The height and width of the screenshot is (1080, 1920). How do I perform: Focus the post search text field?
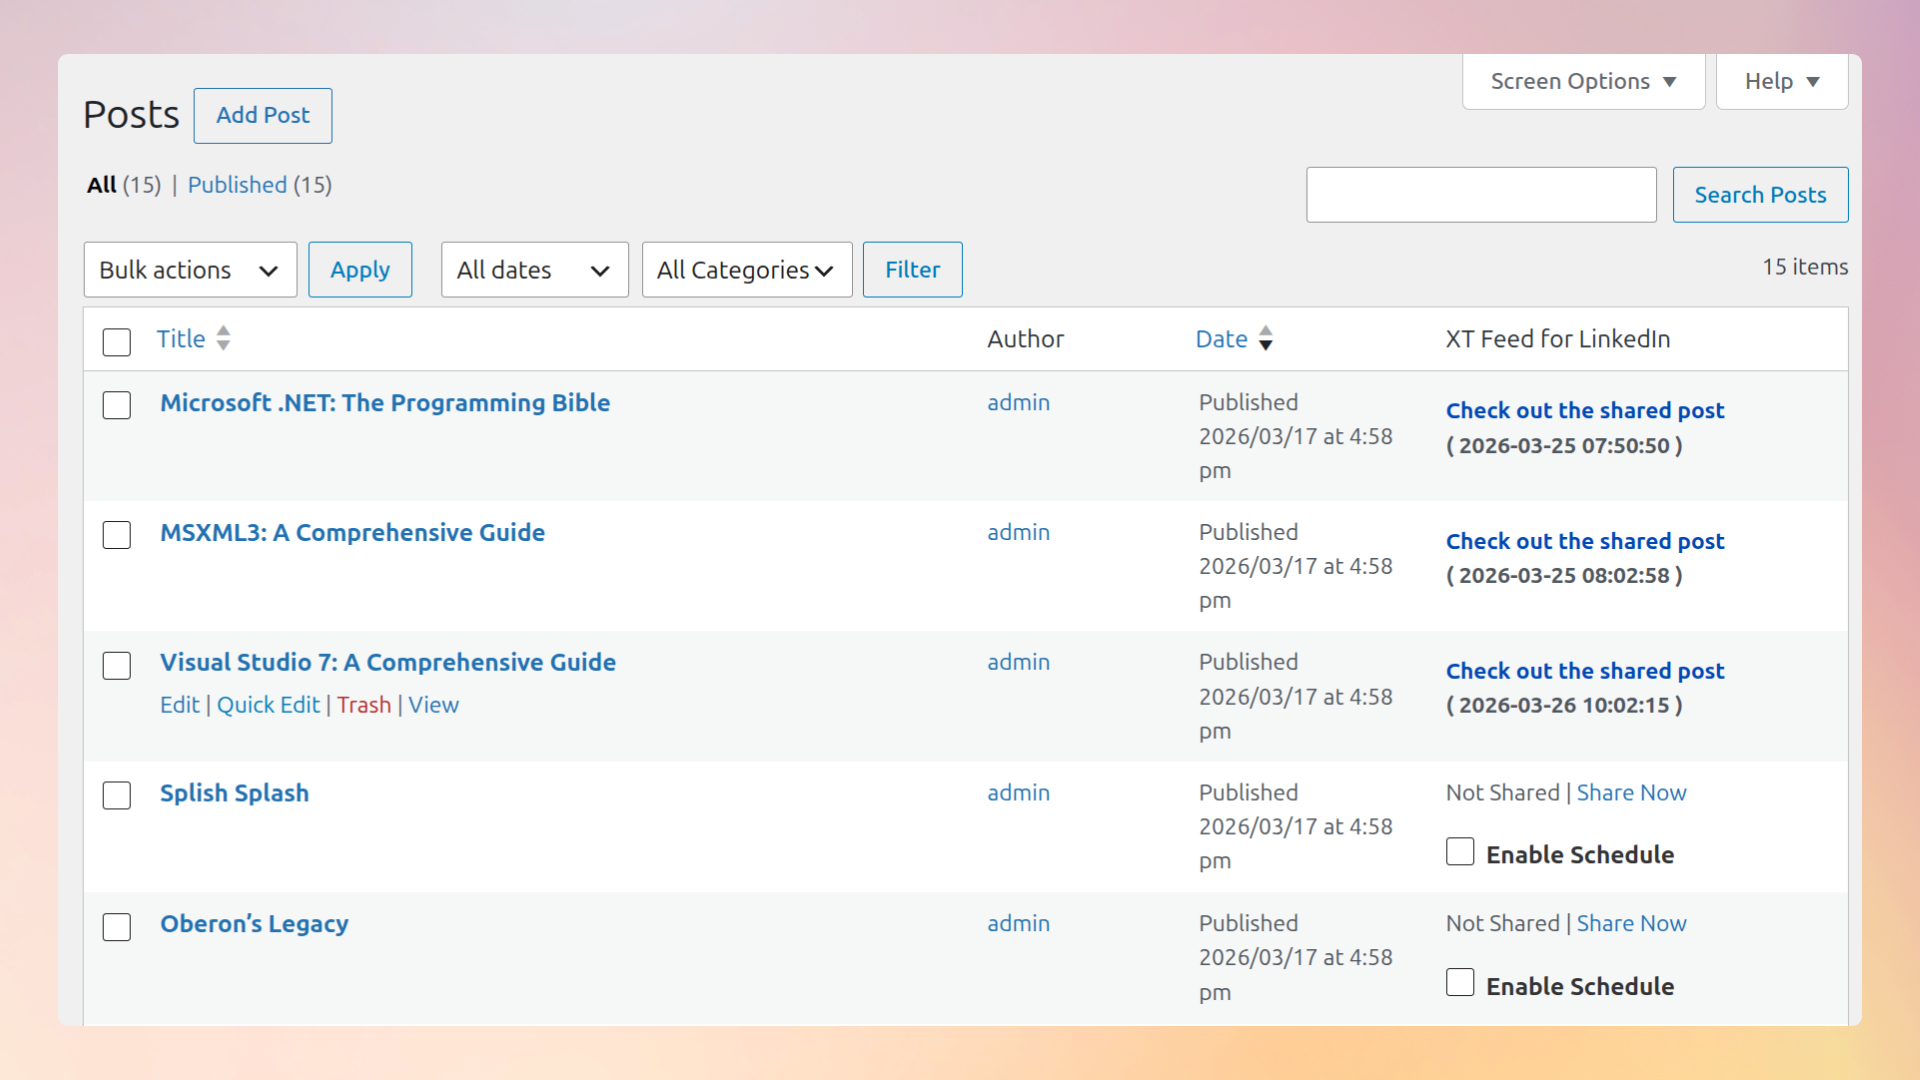[x=1481, y=195]
